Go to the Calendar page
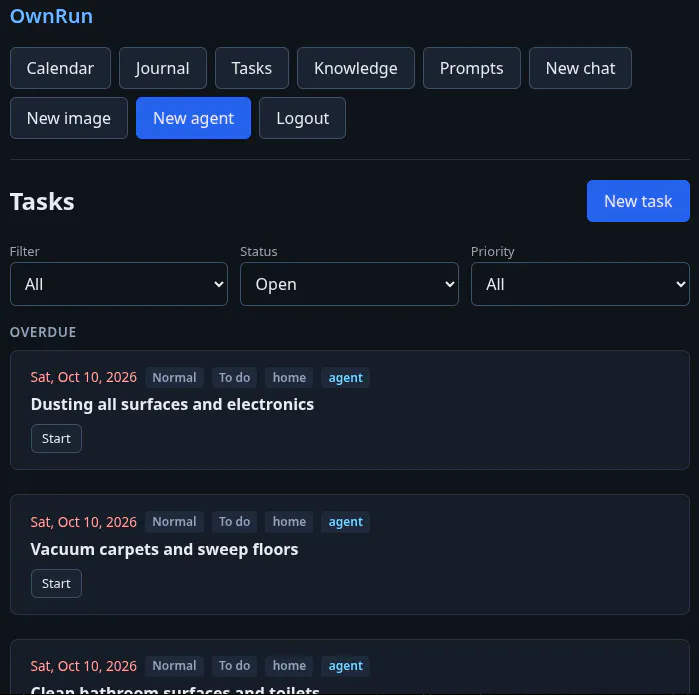Image resolution: width=699 pixels, height=695 pixels. click(60, 68)
